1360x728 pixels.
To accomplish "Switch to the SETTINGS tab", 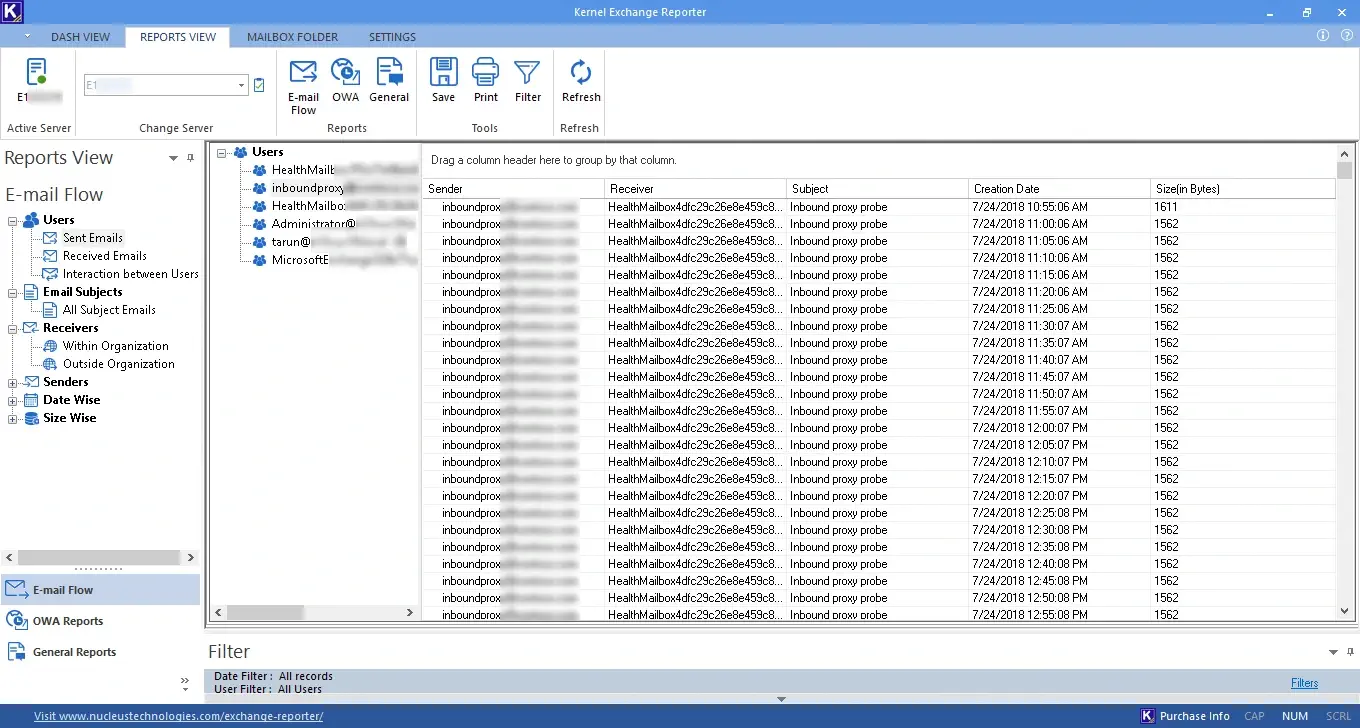I will pos(392,37).
